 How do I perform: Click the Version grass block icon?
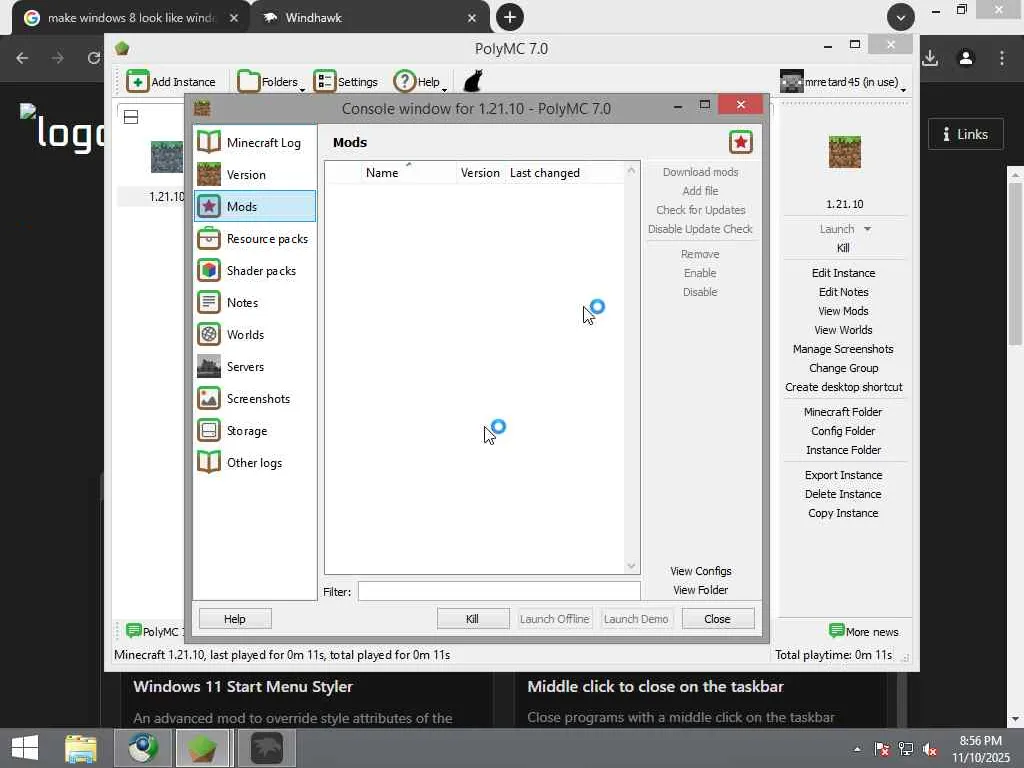209,174
